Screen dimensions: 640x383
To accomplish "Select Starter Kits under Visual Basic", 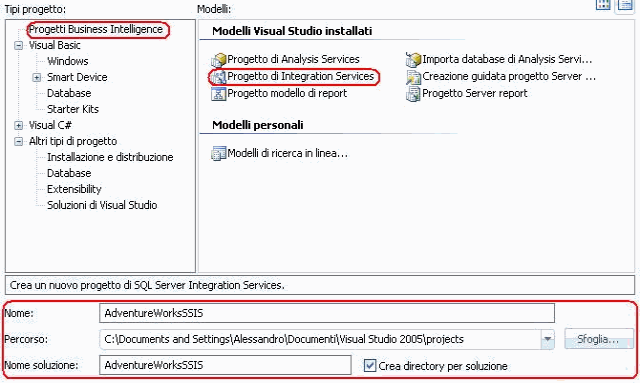I will pyautogui.click(x=73, y=109).
